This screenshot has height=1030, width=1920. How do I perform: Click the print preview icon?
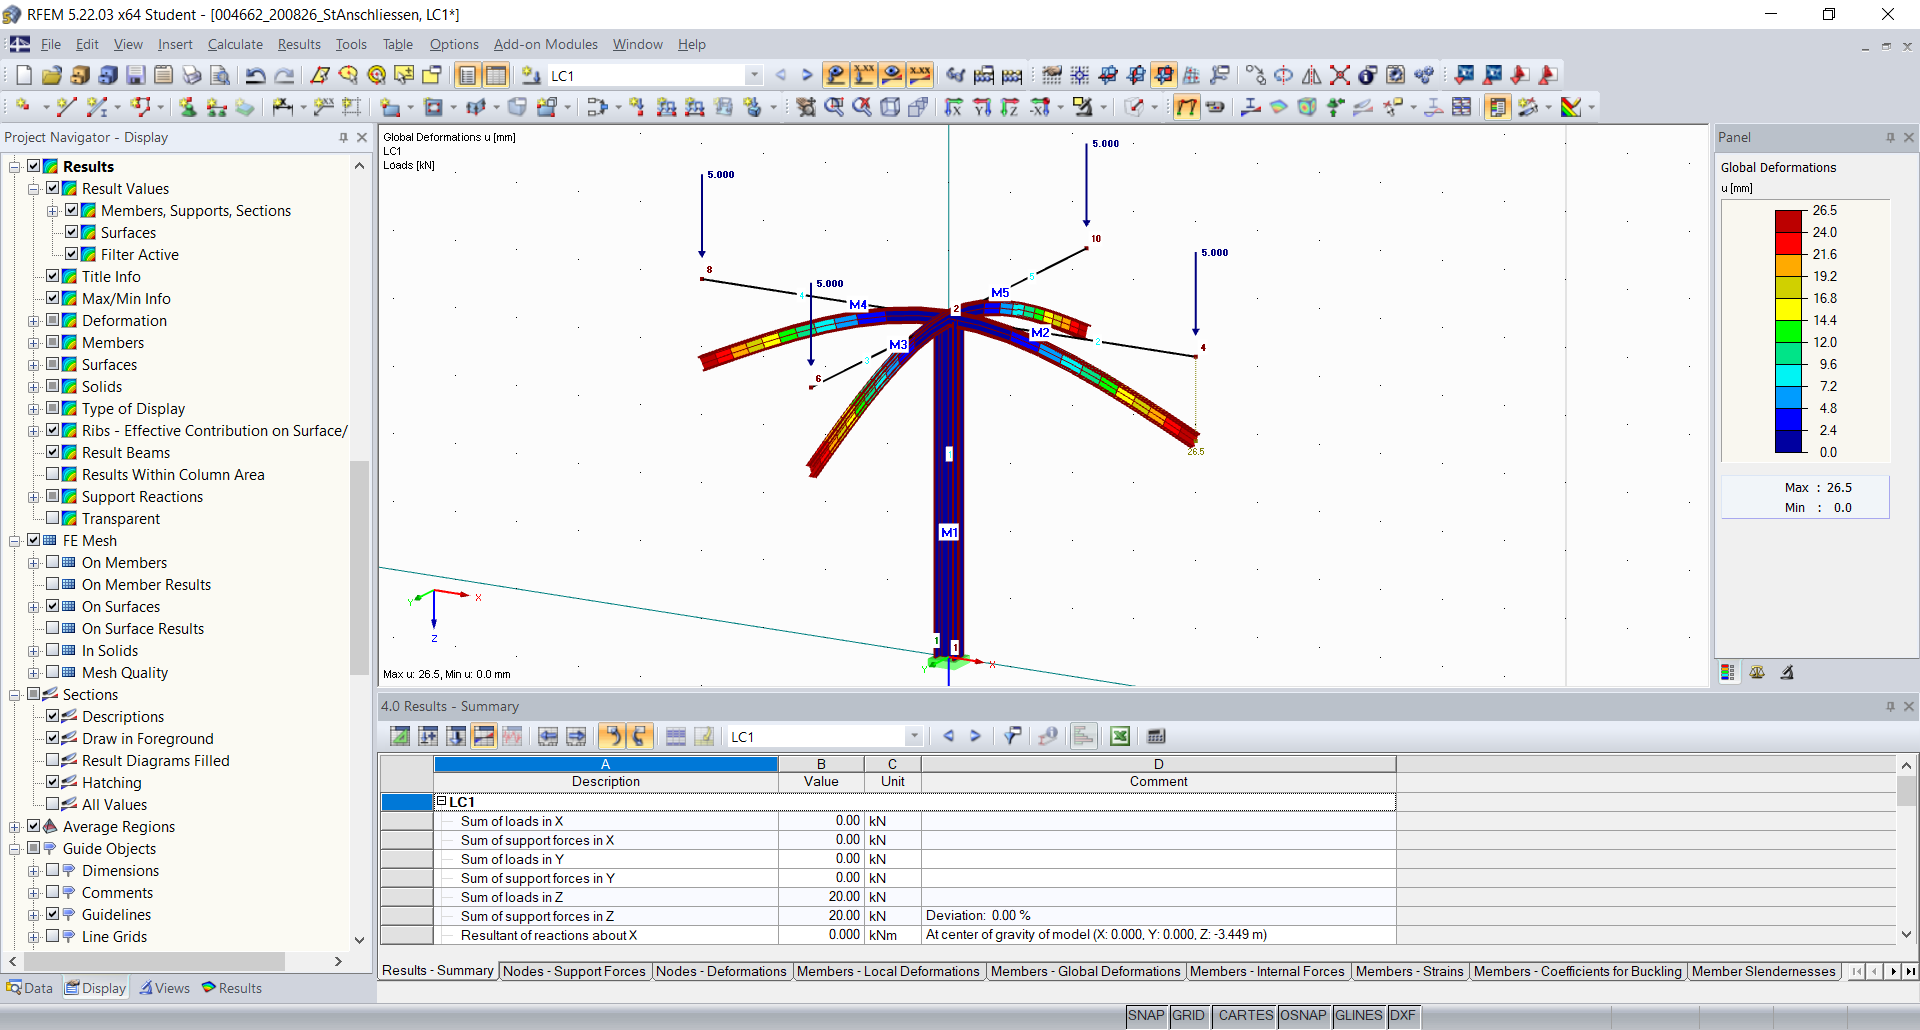pyautogui.click(x=220, y=75)
